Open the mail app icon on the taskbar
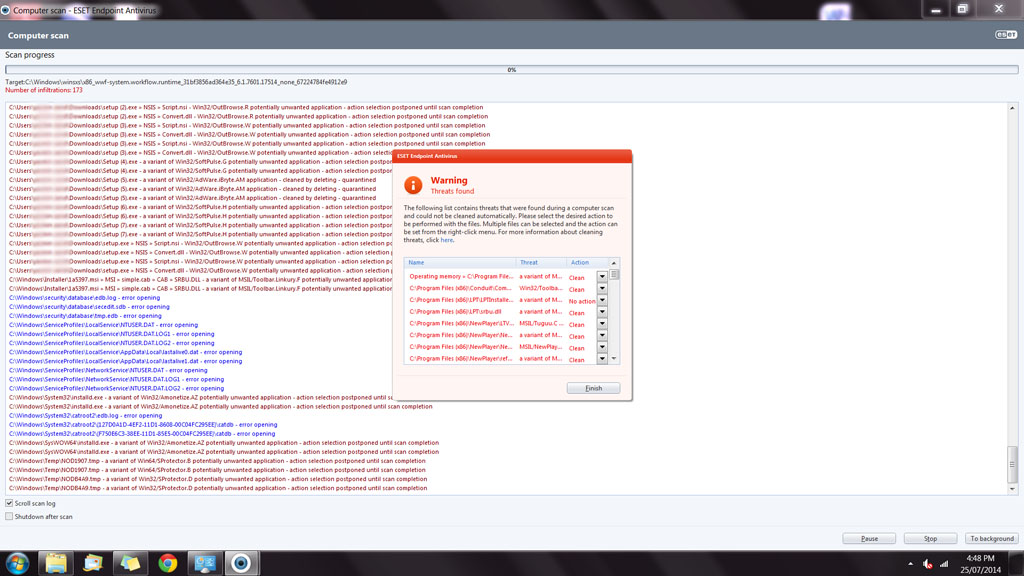 (93, 563)
